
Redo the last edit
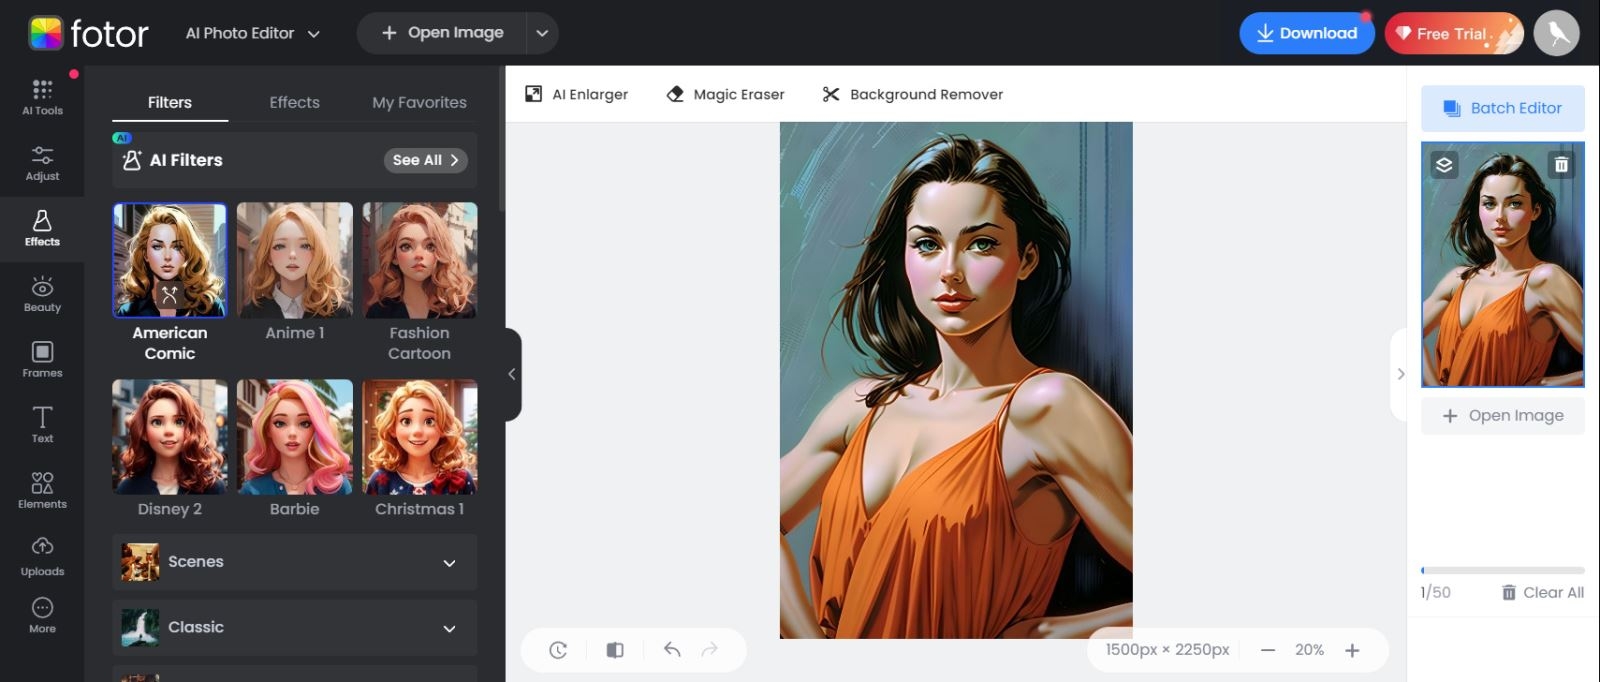coord(710,650)
